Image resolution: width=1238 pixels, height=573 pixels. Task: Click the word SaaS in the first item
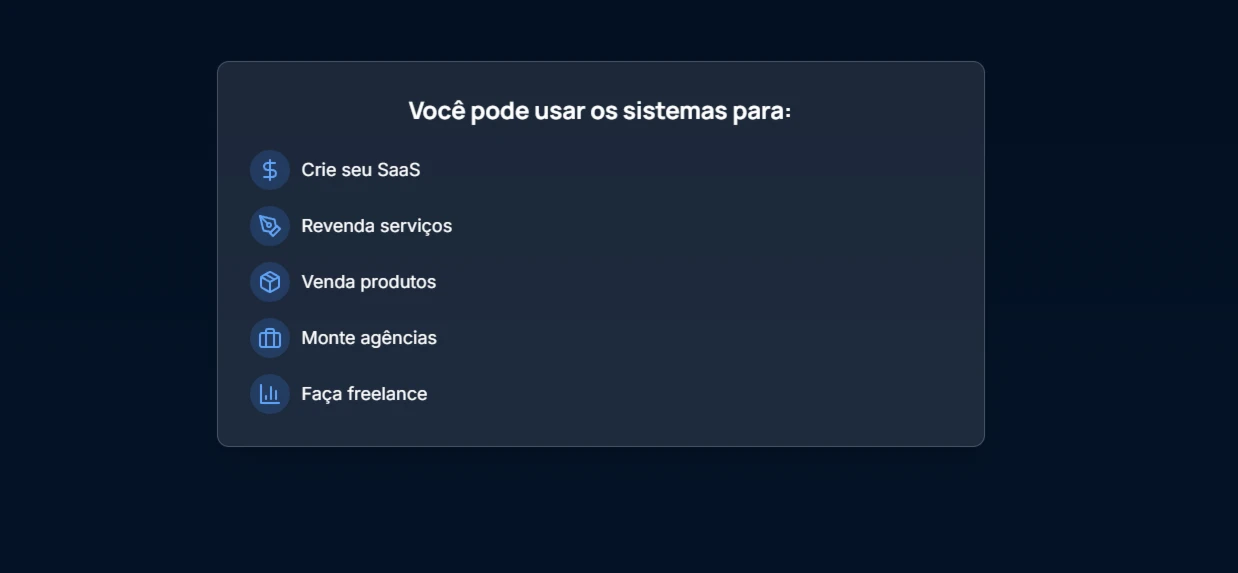pos(399,170)
